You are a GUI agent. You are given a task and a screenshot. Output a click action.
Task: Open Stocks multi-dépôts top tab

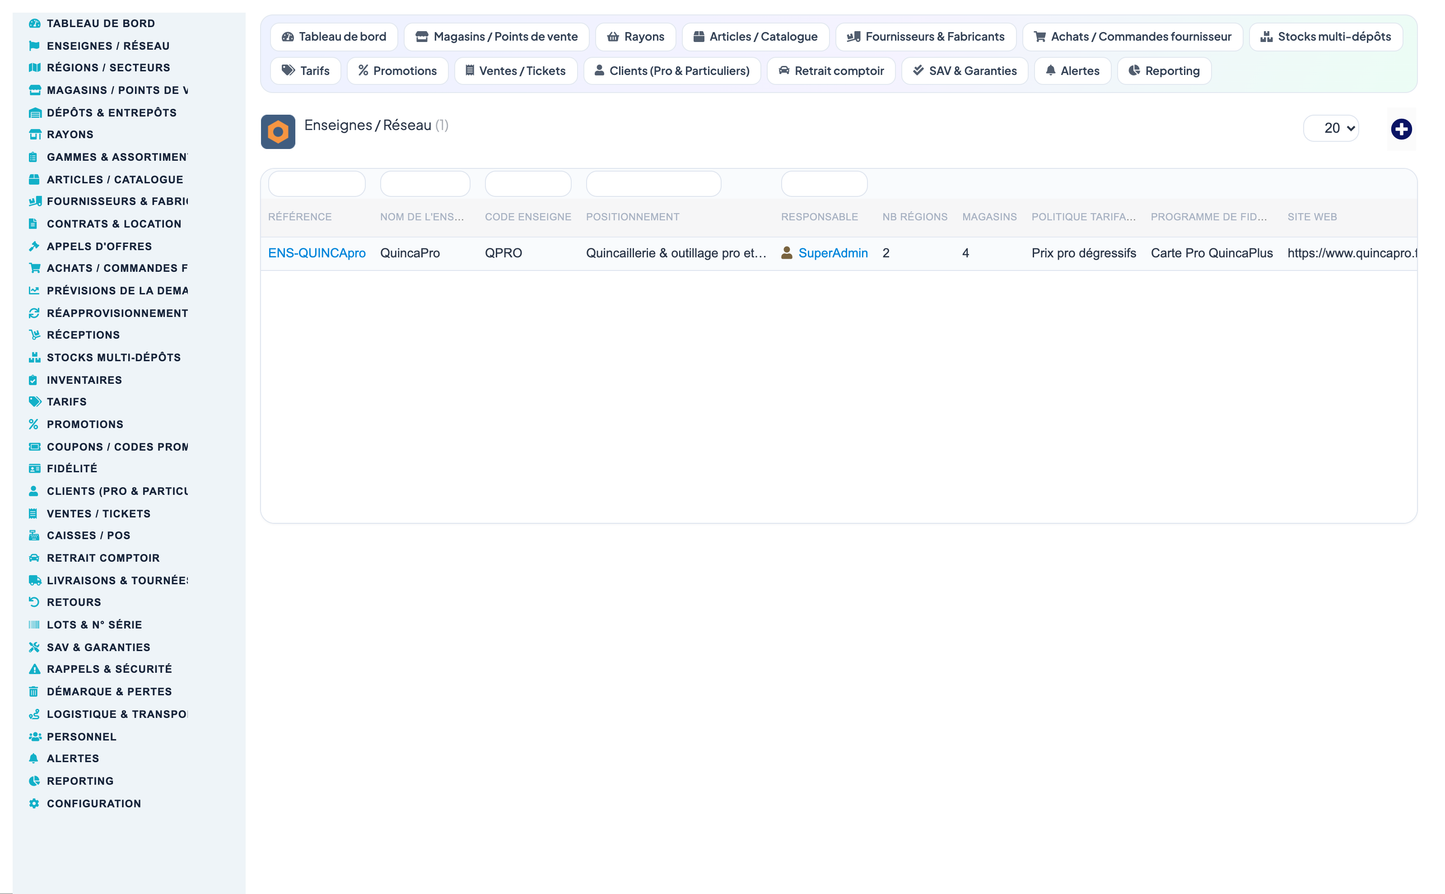pyautogui.click(x=1326, y=37)
